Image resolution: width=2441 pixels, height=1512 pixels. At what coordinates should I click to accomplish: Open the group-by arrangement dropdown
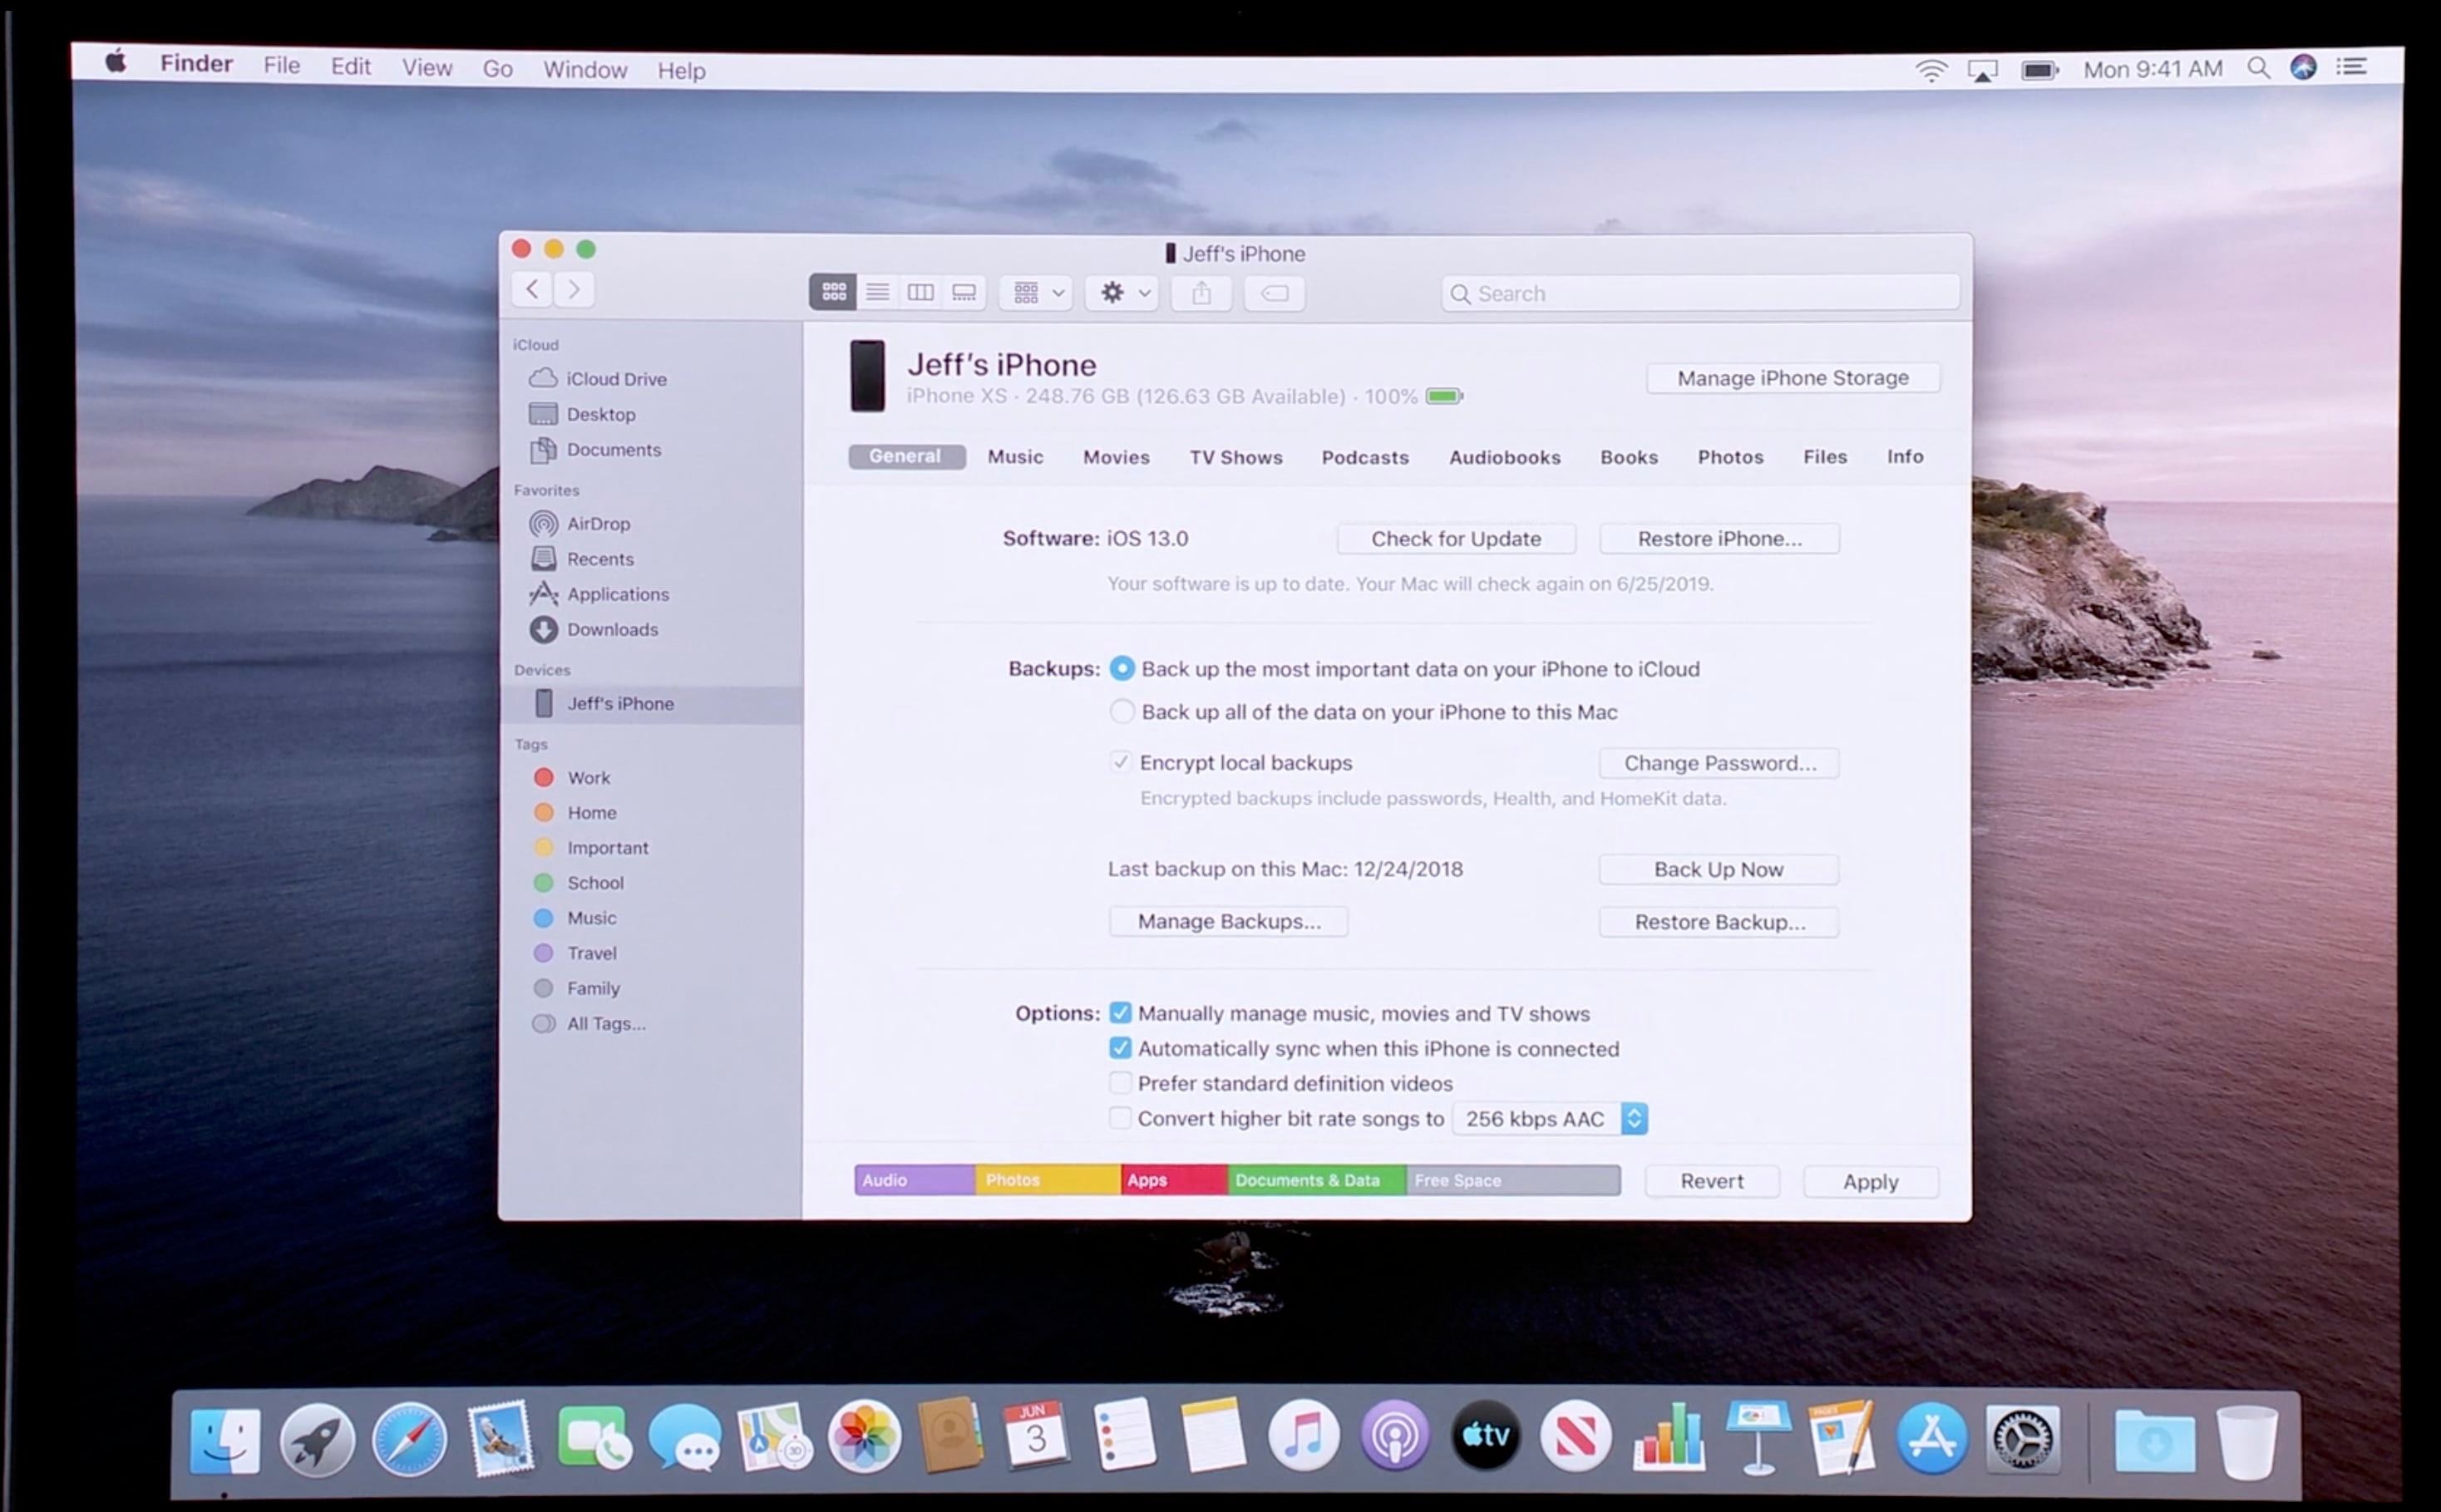(1036, 293)
